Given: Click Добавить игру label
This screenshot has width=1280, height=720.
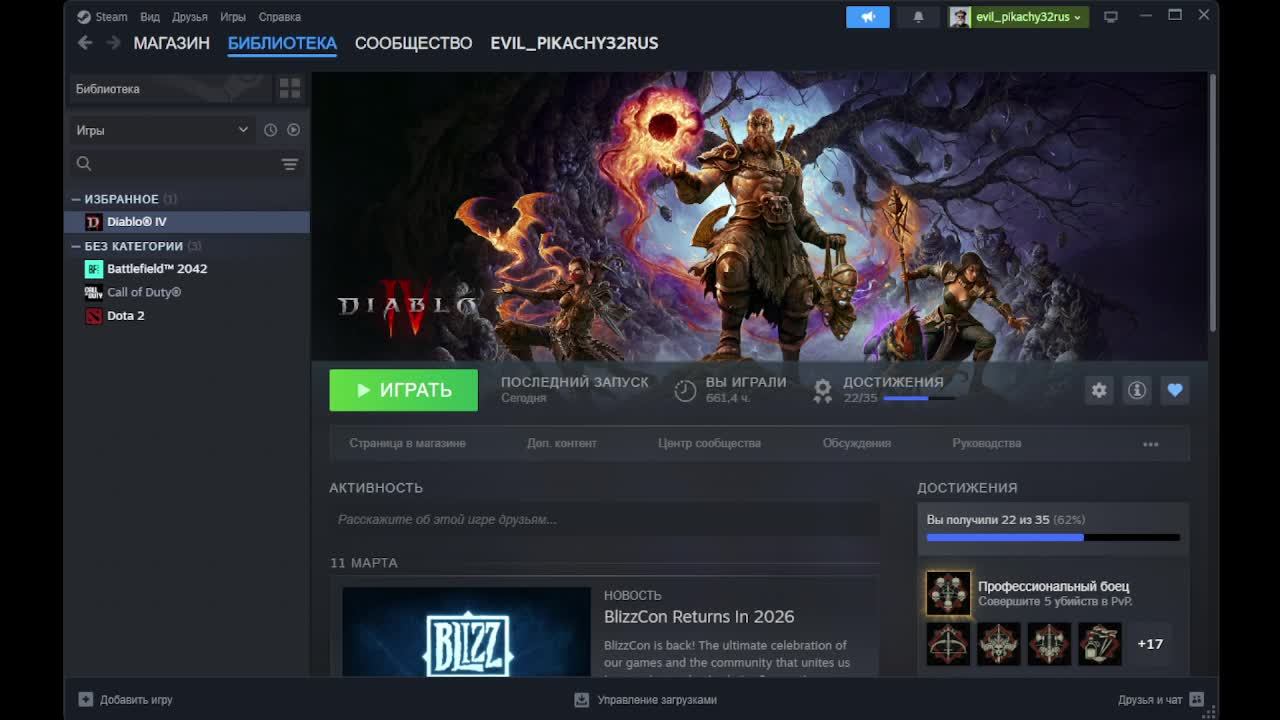Looking at the screenshot, I should click(x=136, y=700).
